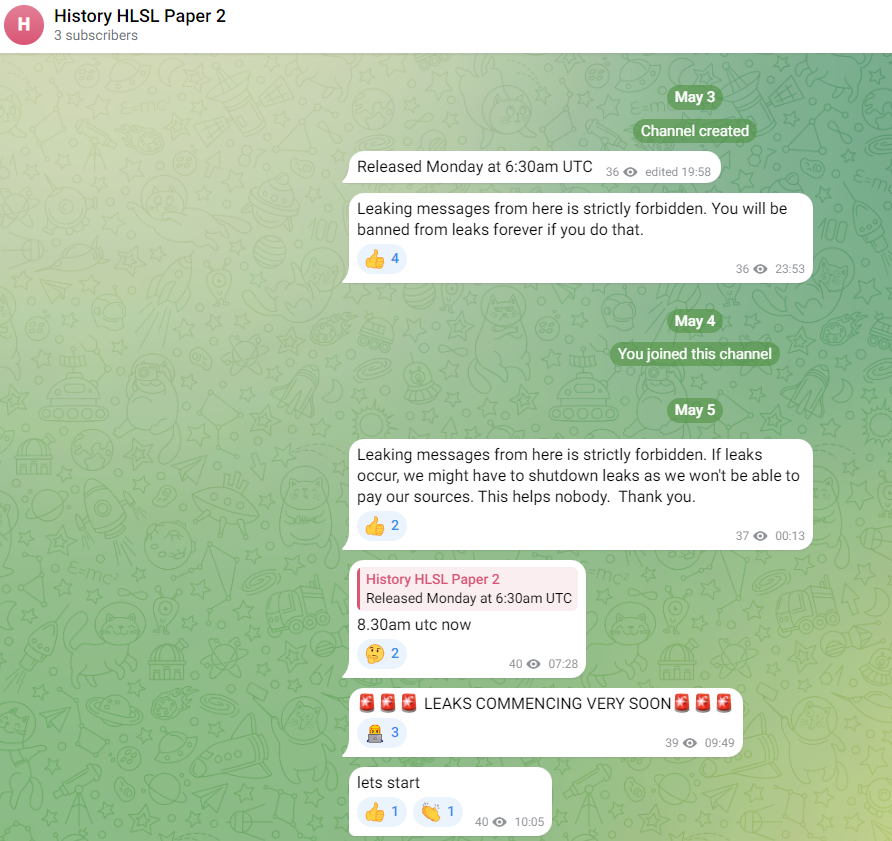Click the 23:53 timestamp
The height and width of the screenshot is (841, 892).
(x=790, y=269)
